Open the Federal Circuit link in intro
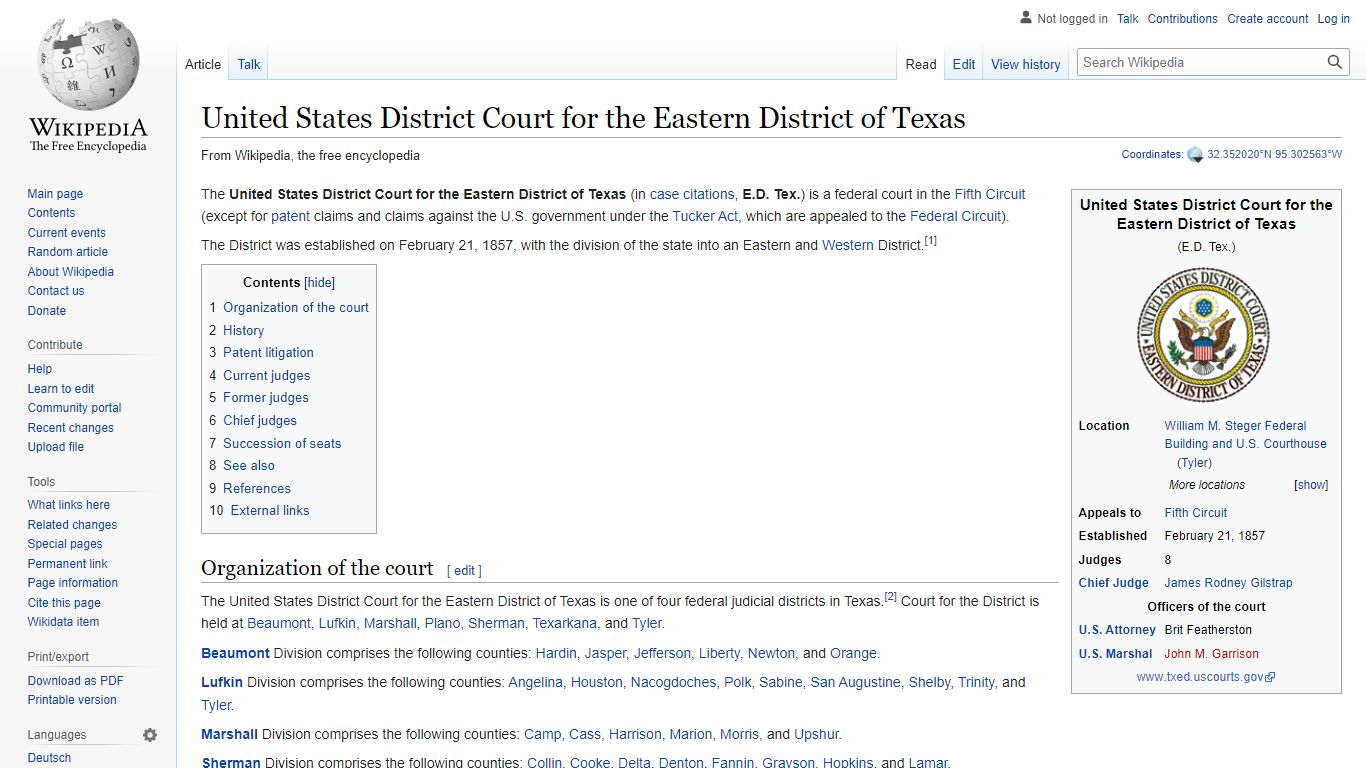 [955, 216]
